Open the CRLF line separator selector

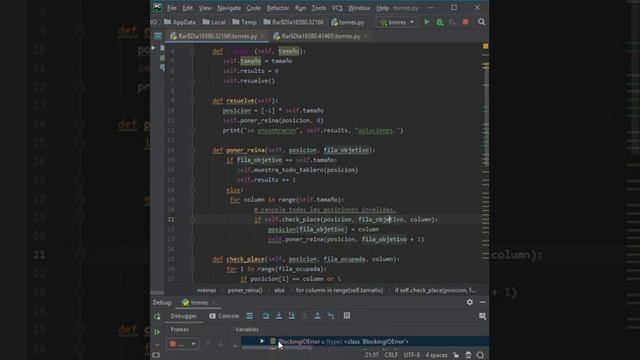[x=391, y=355]
